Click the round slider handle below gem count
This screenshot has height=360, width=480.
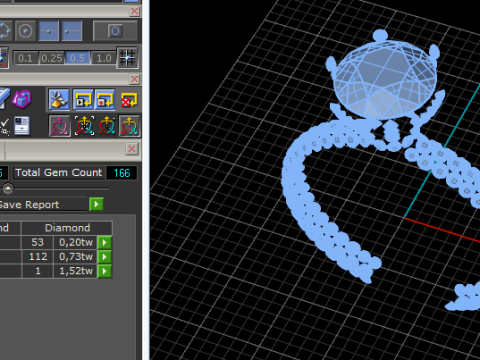pyautogui.click(x=8, y=189)
